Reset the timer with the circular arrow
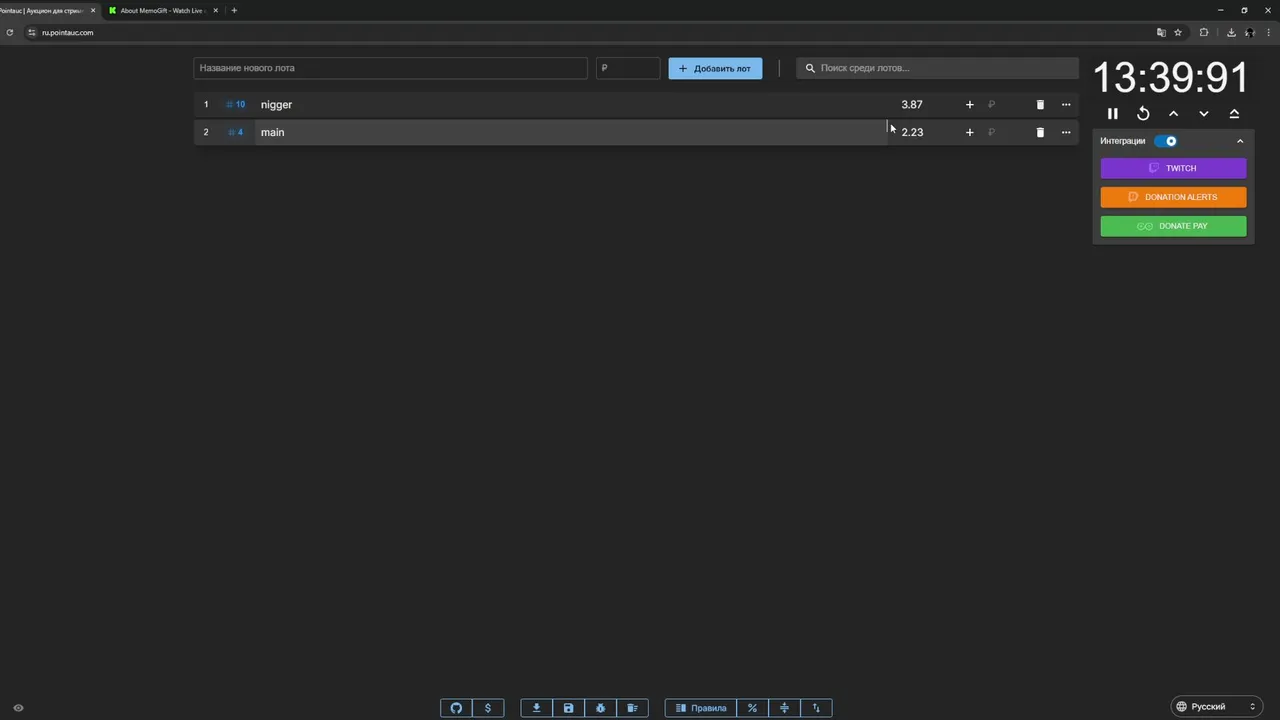The image size is (1280, 720). [x=1143, y=114]
